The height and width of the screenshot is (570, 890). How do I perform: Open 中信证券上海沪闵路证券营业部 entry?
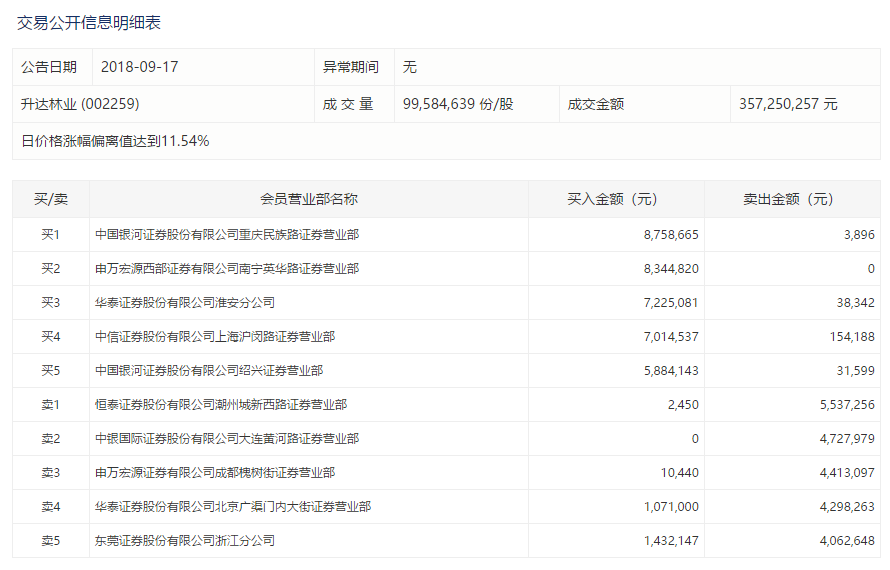pyautogui.click(x=214, y=337)
